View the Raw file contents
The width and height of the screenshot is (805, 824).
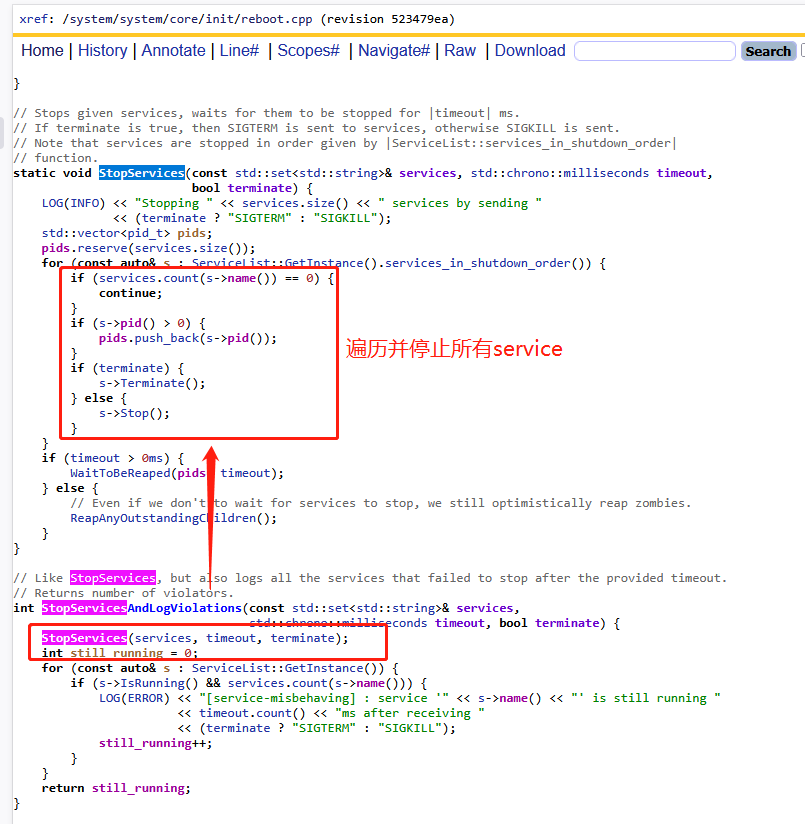pyautogui.click(x=460, y=50)
